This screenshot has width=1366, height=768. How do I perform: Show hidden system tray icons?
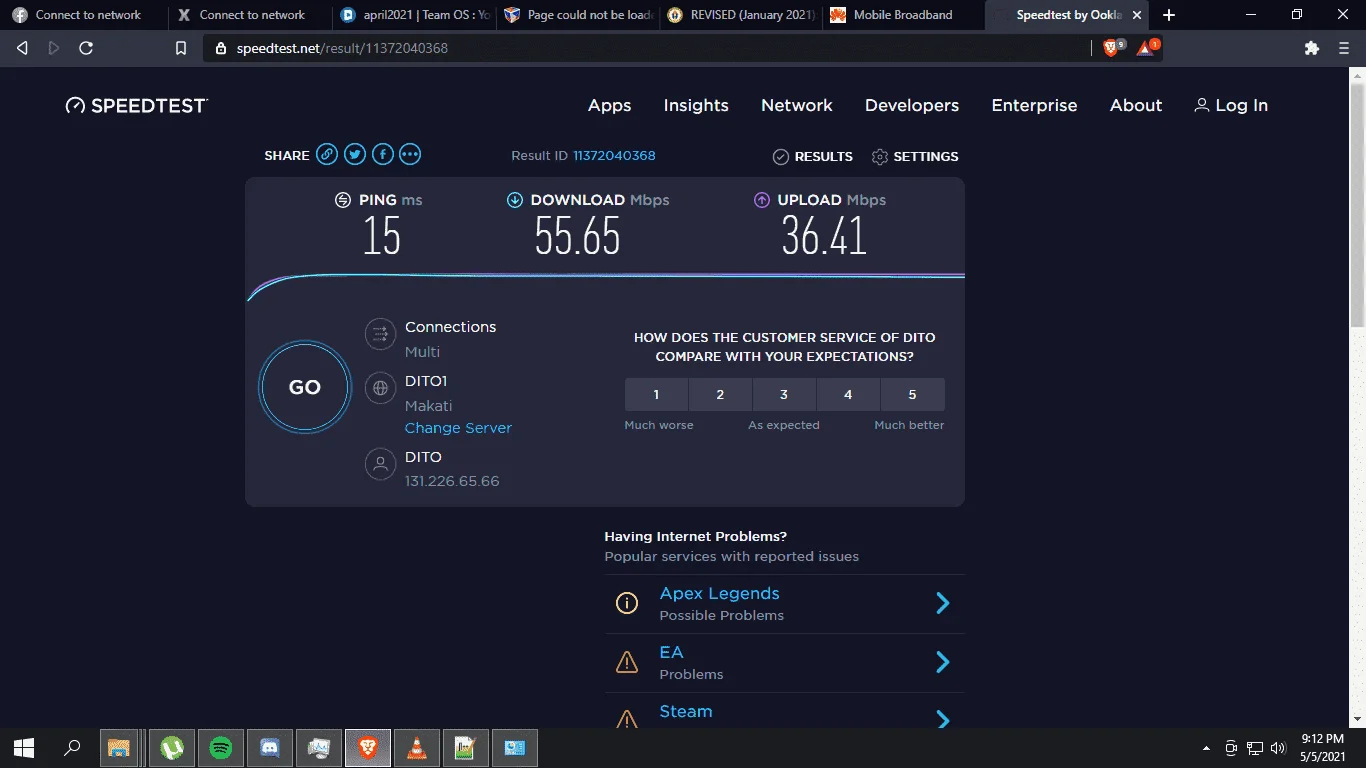pyautogui.click(x=1206, y=747)
